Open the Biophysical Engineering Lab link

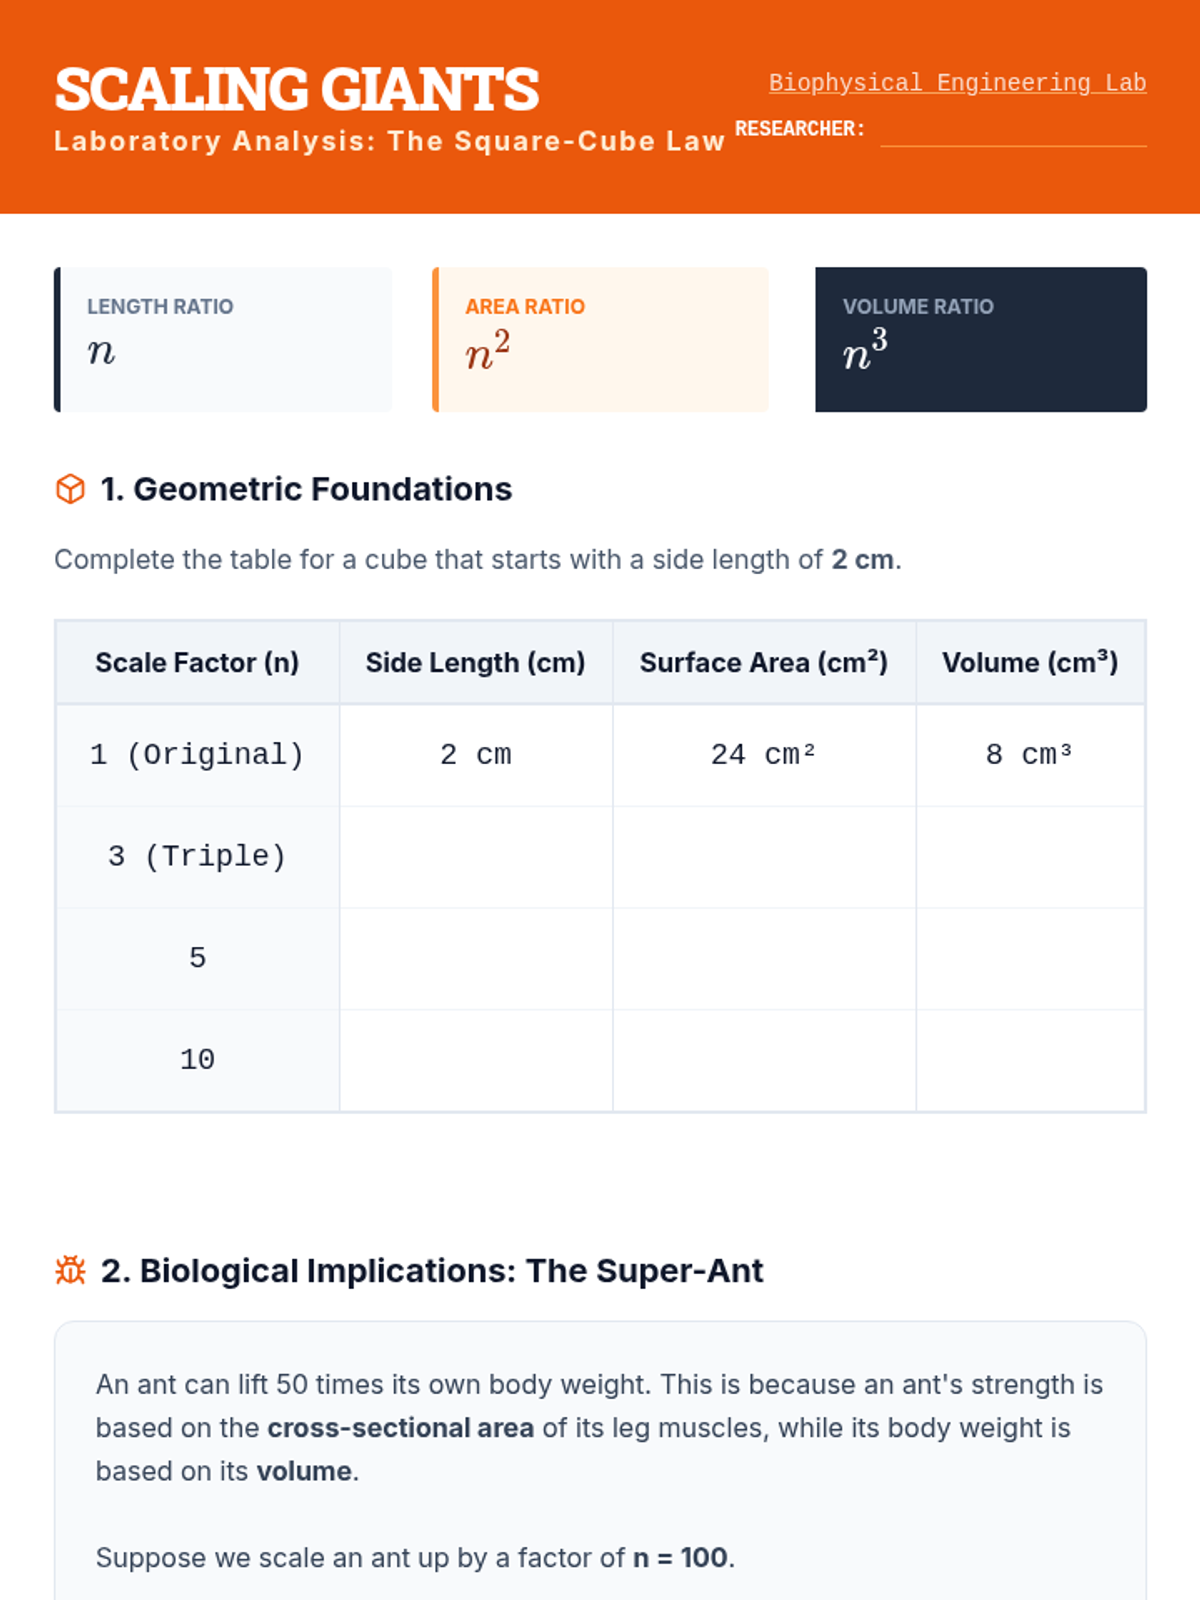tap(957, 83)
